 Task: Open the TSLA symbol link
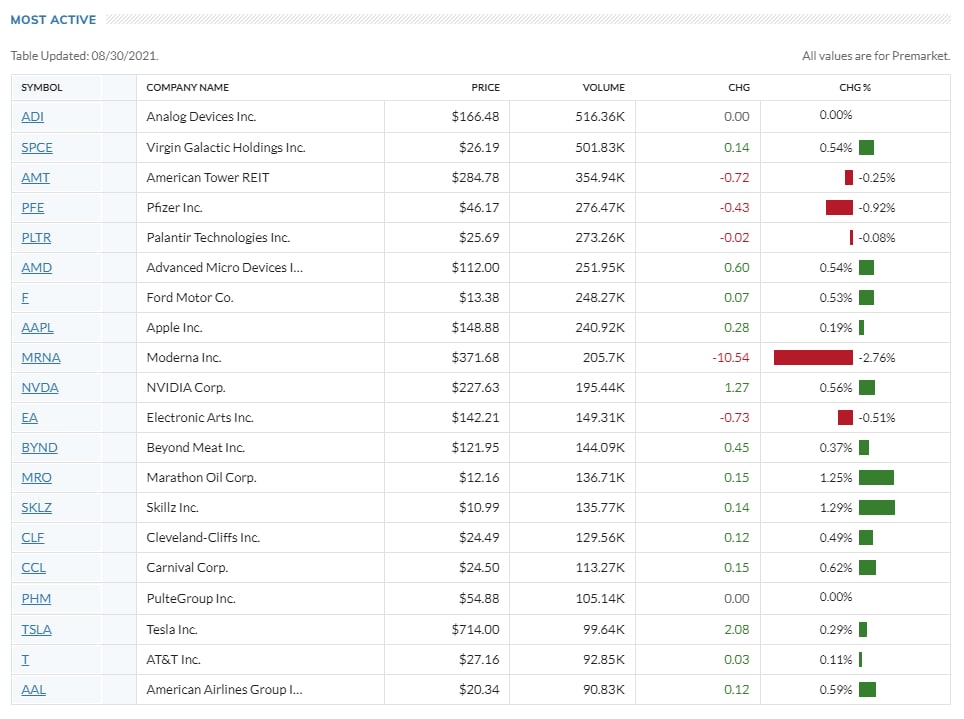(37, 630)
